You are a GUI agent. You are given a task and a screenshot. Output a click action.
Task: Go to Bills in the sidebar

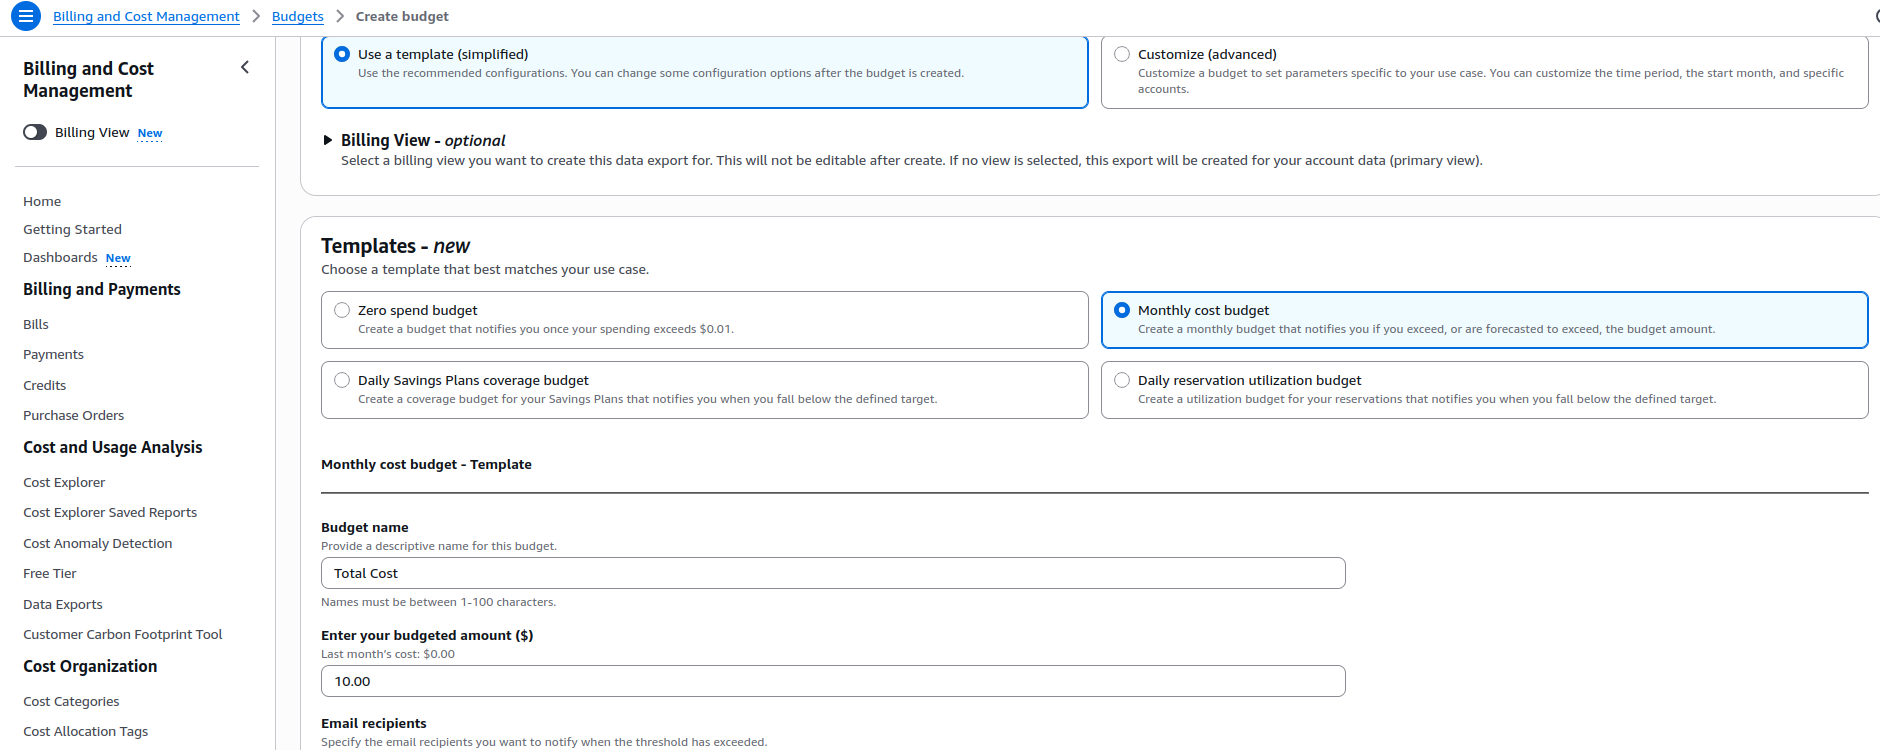36,324
